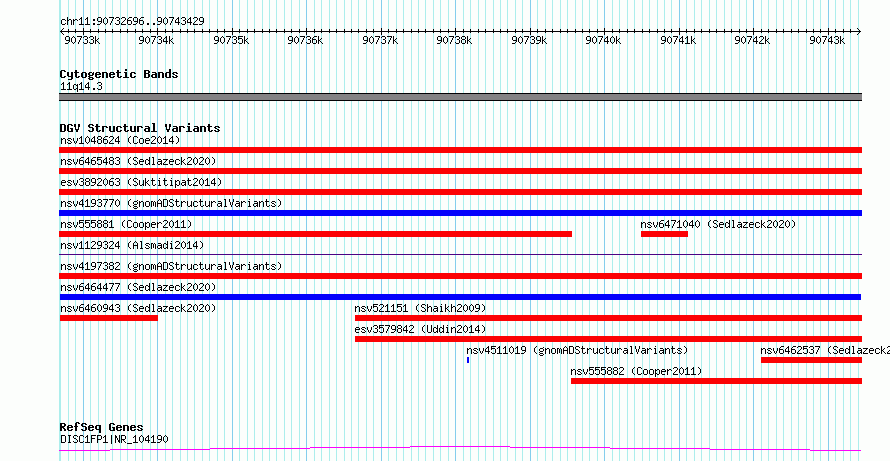The height and width of the screenshot is (461, 890).
Task: Click the DISC1FP1|NR_104190 gene label
Action: 114,439
